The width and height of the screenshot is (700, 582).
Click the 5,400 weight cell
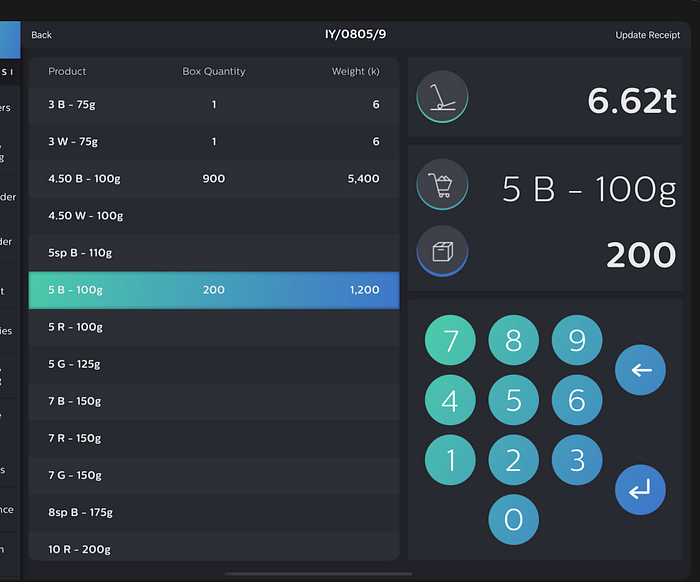(363, 179)
